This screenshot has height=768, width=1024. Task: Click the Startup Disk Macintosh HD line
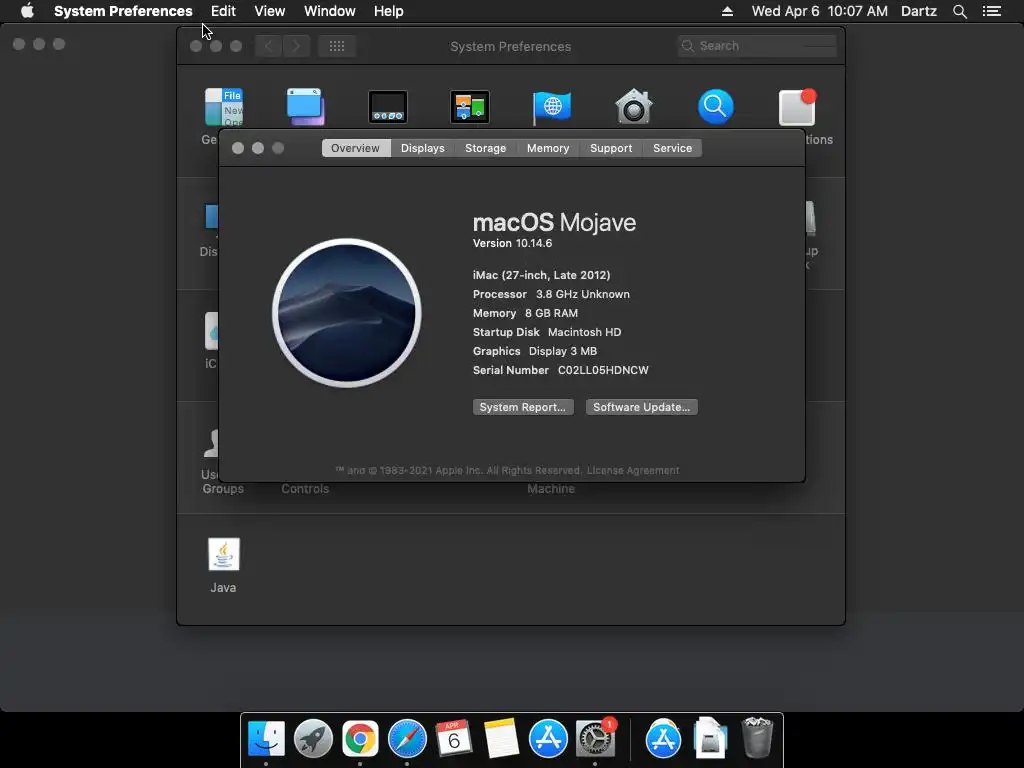tap(547, 332)
